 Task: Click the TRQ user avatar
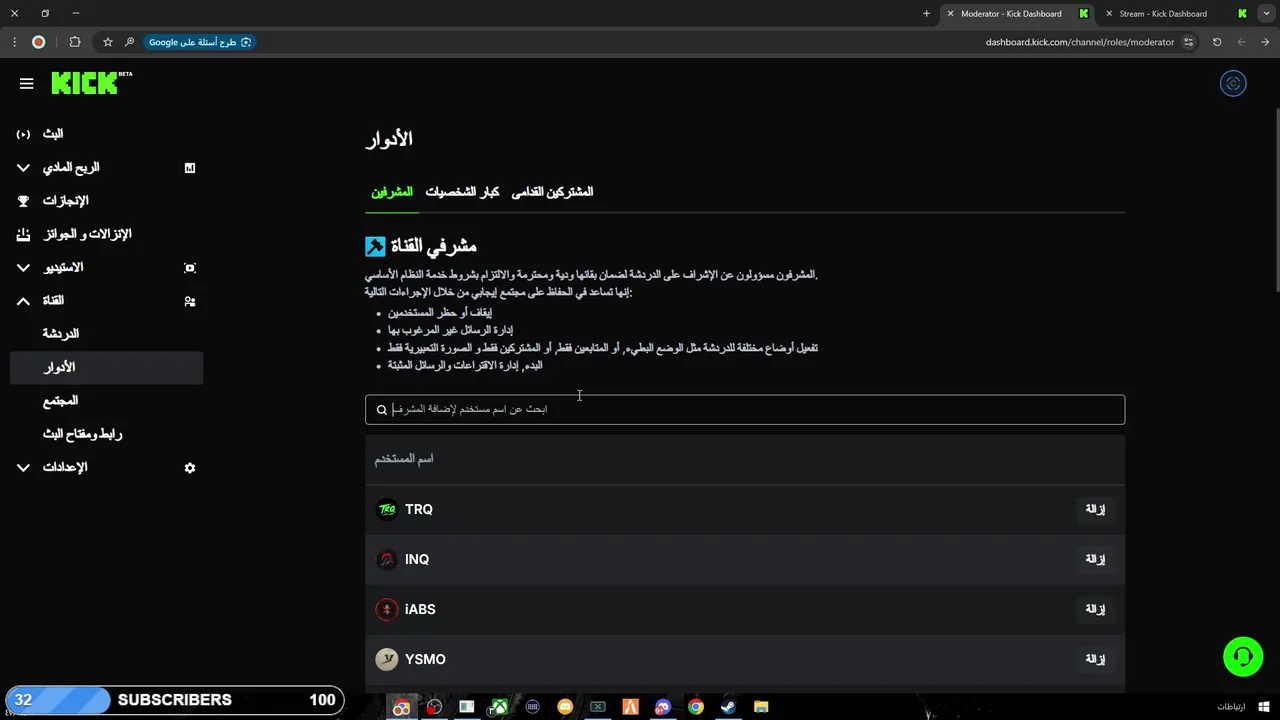387,510
